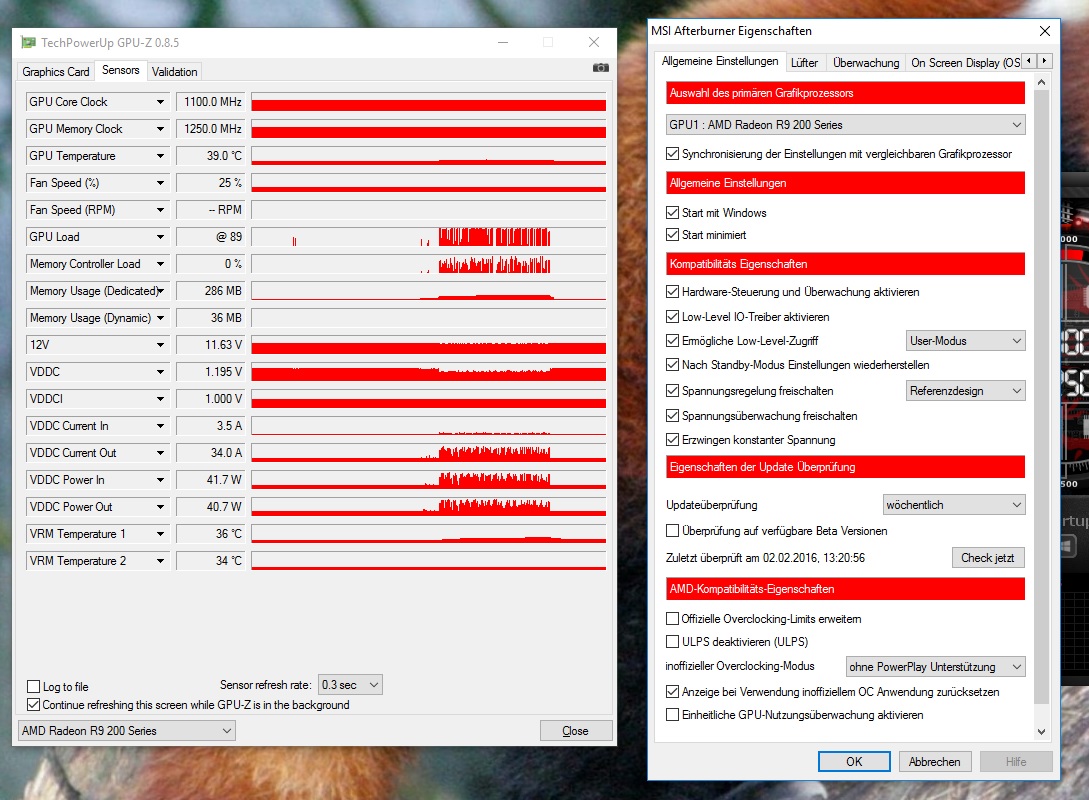Toggle Anzeige bei inoffiziellem OC zurücksetzen
The width and height of the screenshot is (1089, 800).
(672, 692)
